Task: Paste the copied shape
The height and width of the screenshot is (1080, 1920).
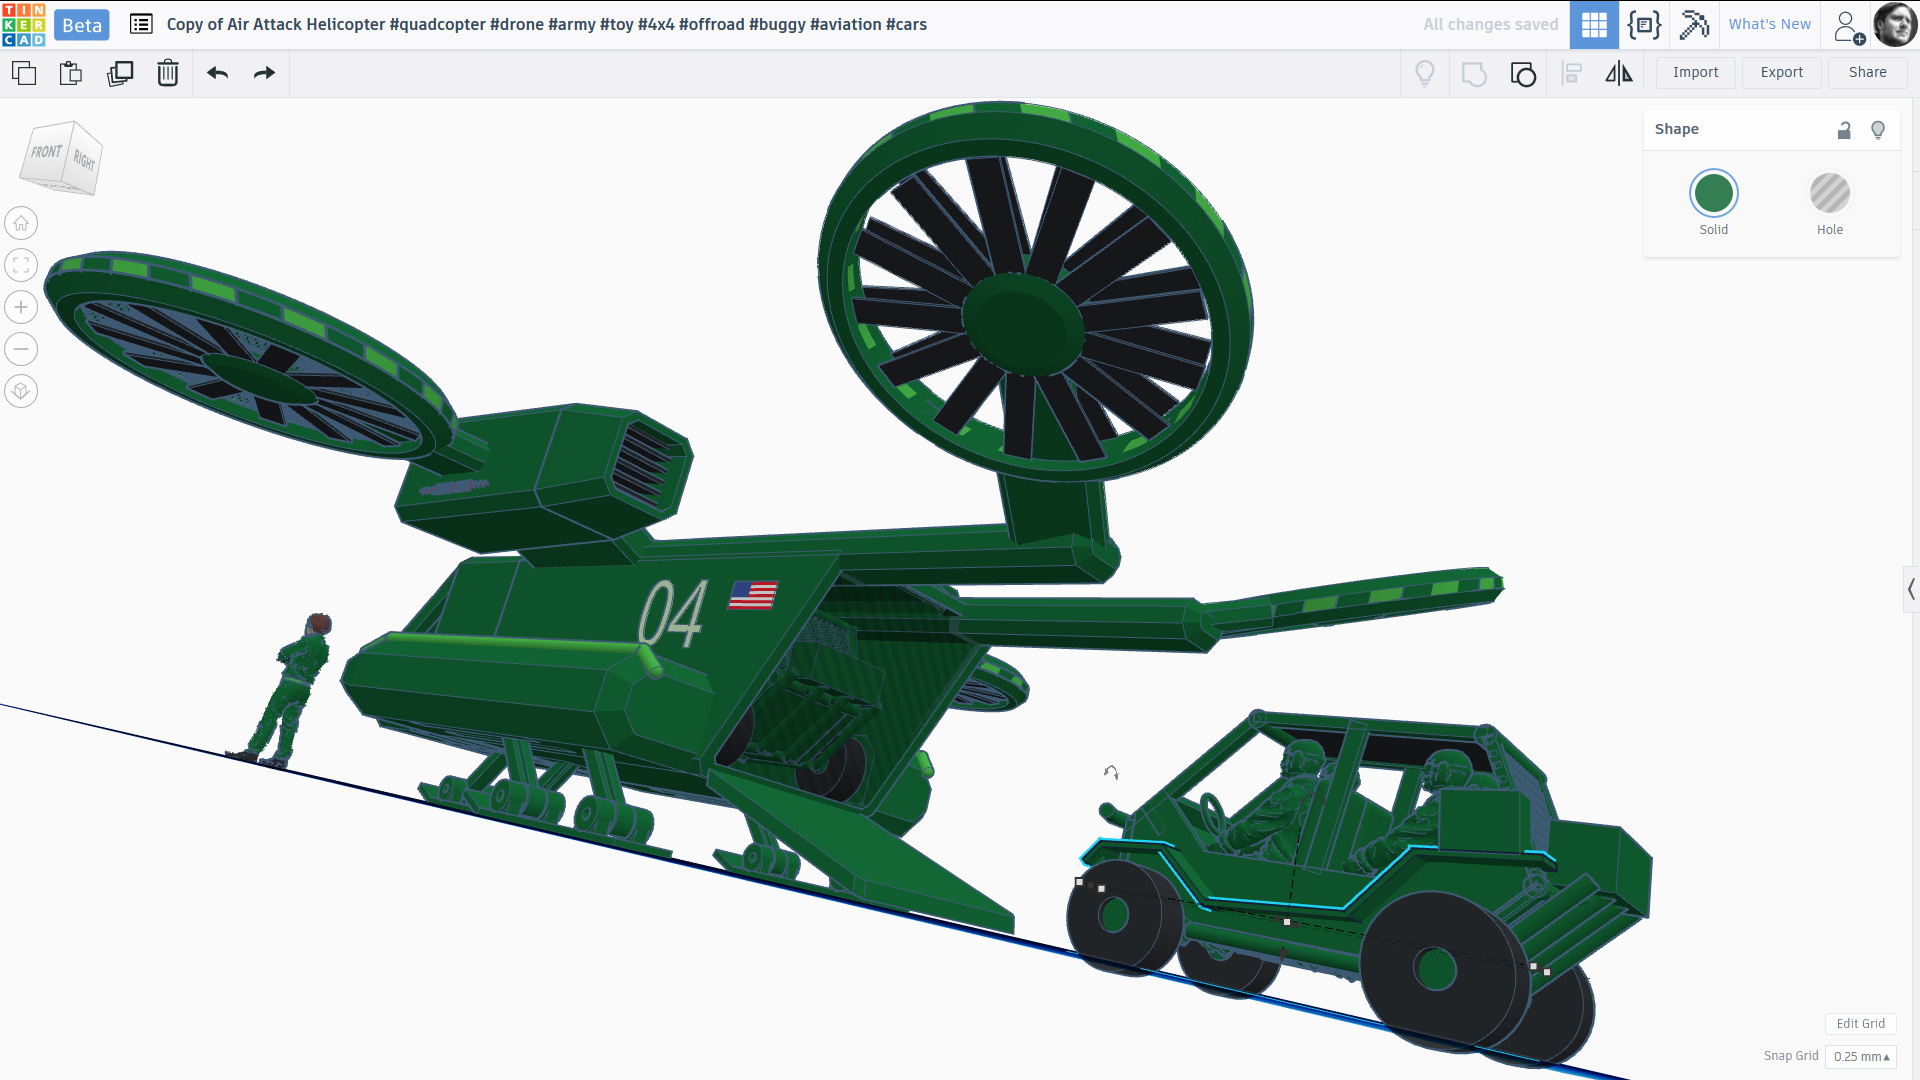Action: coord(71,73)
